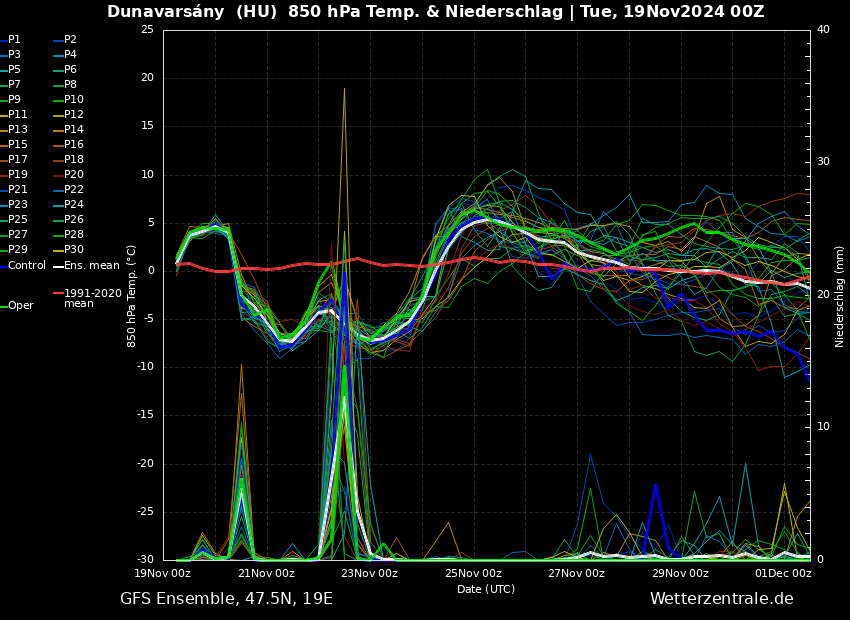Click the 27Nov 00z date tick label
The image size is (850, 620).
(x=576, y=574)
